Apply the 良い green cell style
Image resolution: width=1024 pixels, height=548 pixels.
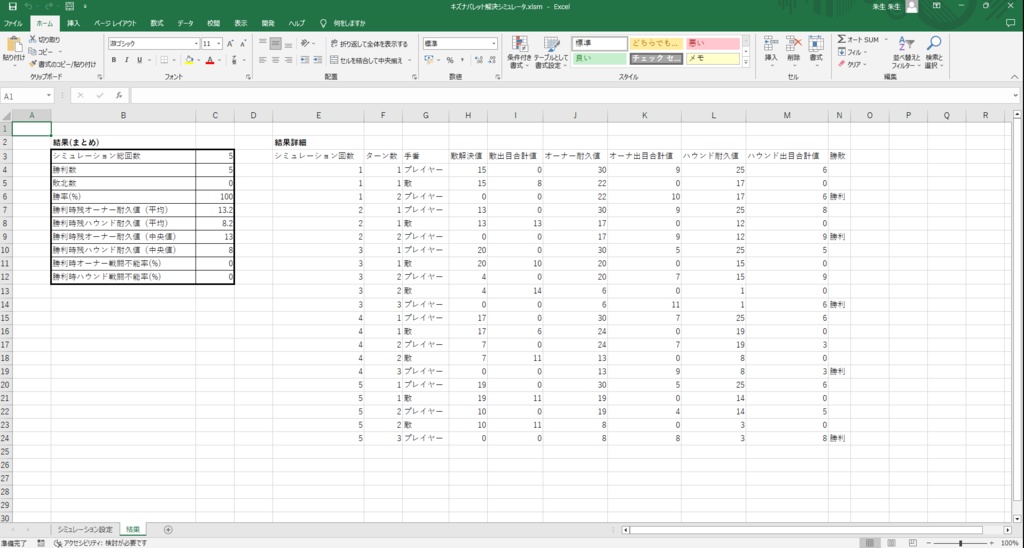pos(599,59)
